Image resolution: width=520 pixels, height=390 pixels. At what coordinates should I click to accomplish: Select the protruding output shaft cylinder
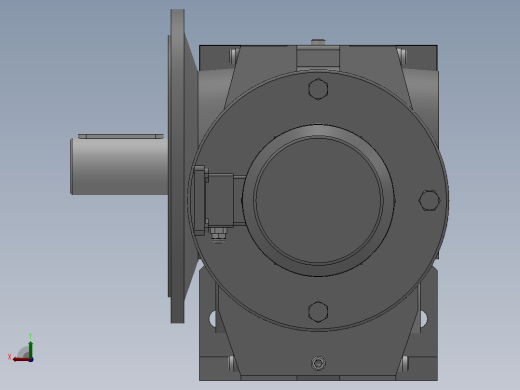(x=119, y=166)
